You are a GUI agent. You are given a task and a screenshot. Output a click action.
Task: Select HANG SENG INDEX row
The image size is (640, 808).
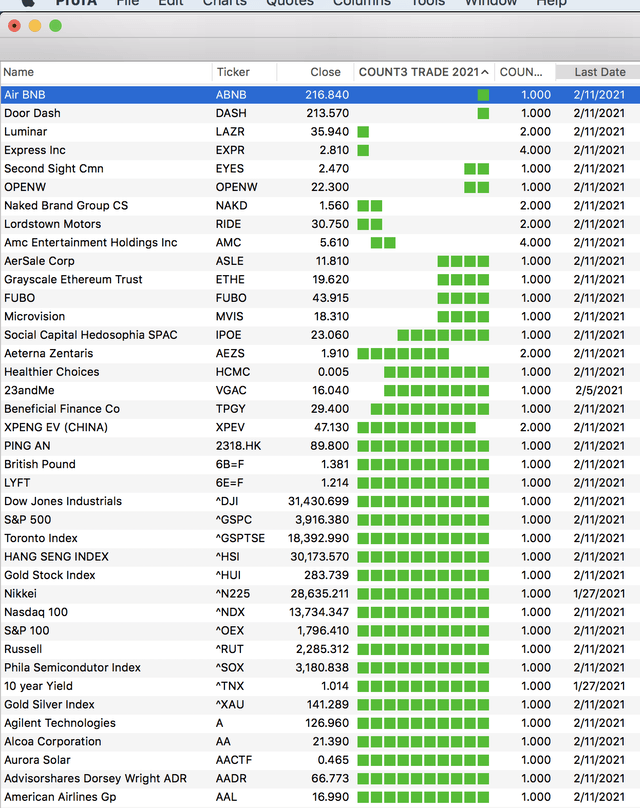pos(320,557)
